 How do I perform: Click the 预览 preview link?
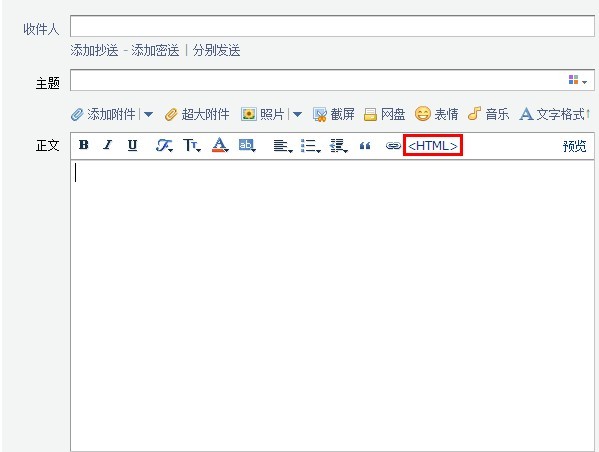click(x=574, y=146)
